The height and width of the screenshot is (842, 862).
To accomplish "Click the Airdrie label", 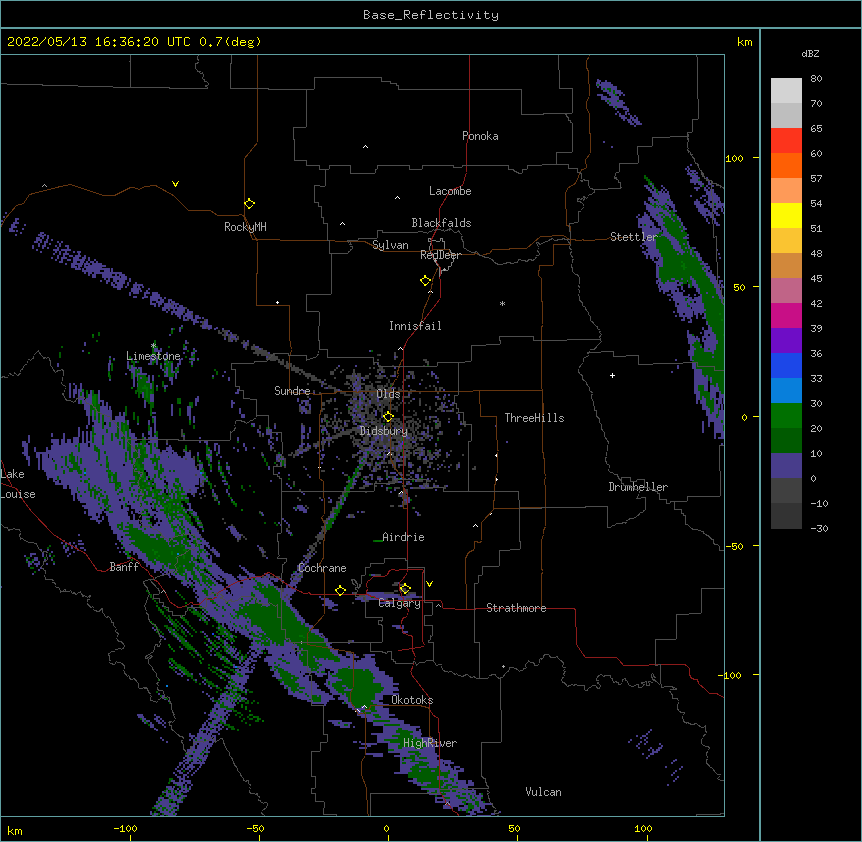I will 403,537.
